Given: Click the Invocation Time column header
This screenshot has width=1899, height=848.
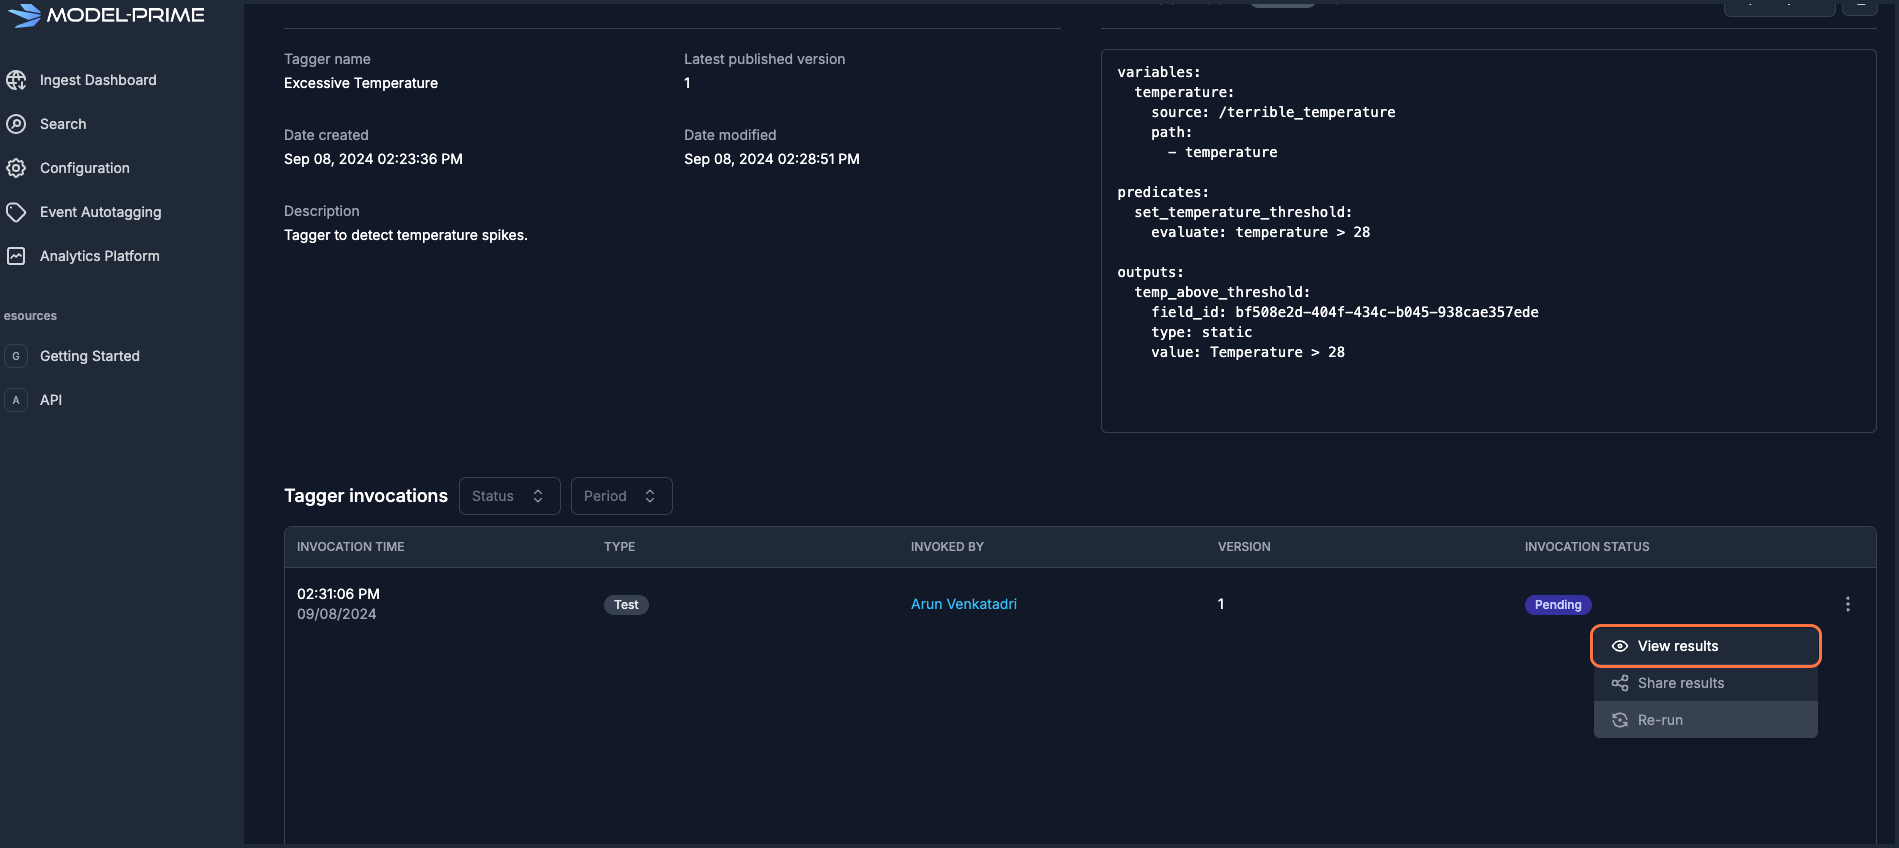Looking at the screenshot, I should (351, 547).
